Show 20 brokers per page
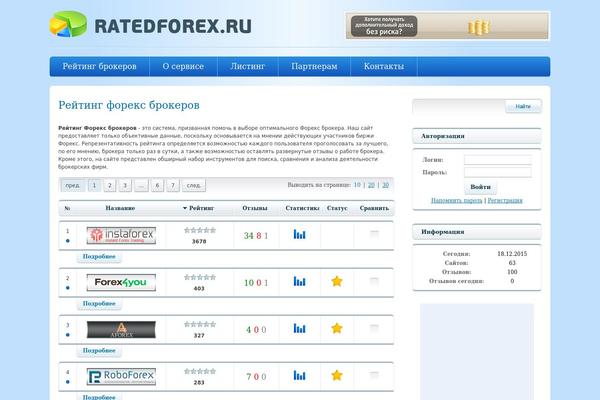The width and height of the screenshot is (600, 400). (371, 185)
